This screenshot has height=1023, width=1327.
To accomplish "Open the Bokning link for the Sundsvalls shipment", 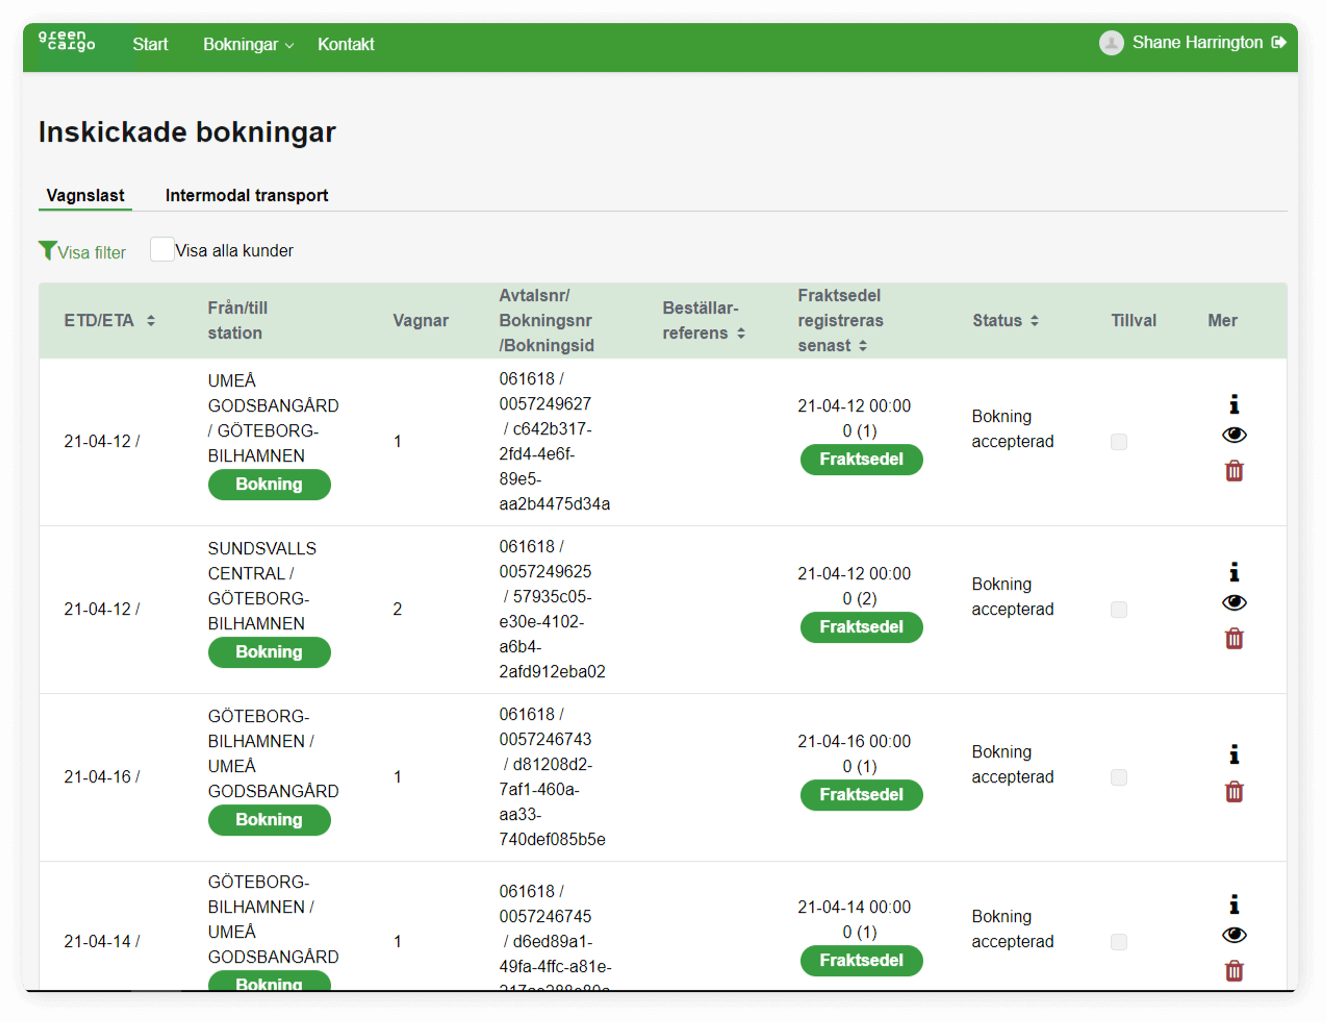I will point(269,652).
